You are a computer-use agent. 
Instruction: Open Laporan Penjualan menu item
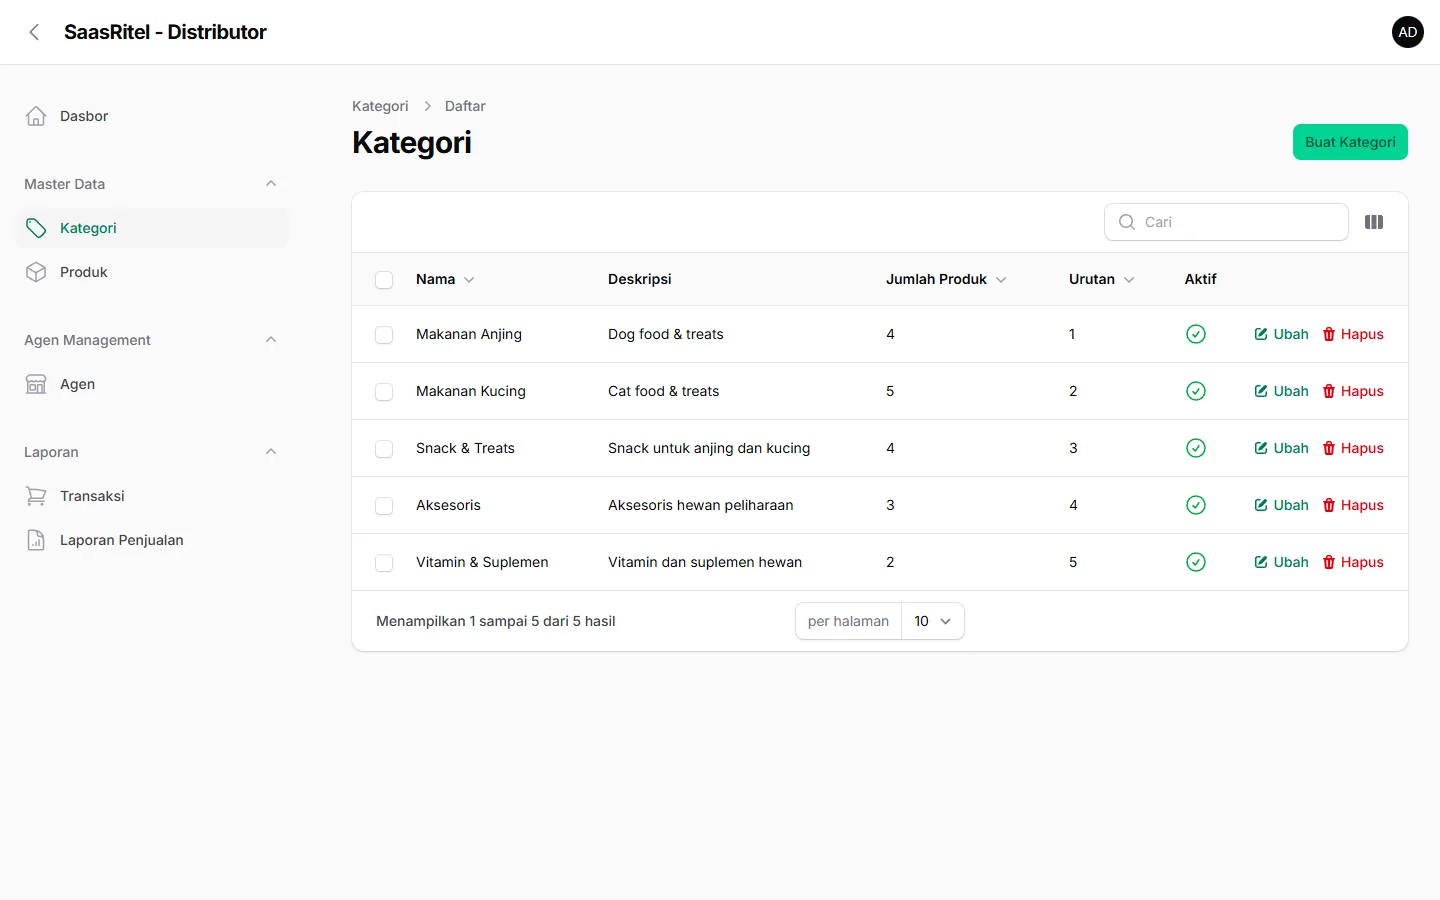[152, 540]
